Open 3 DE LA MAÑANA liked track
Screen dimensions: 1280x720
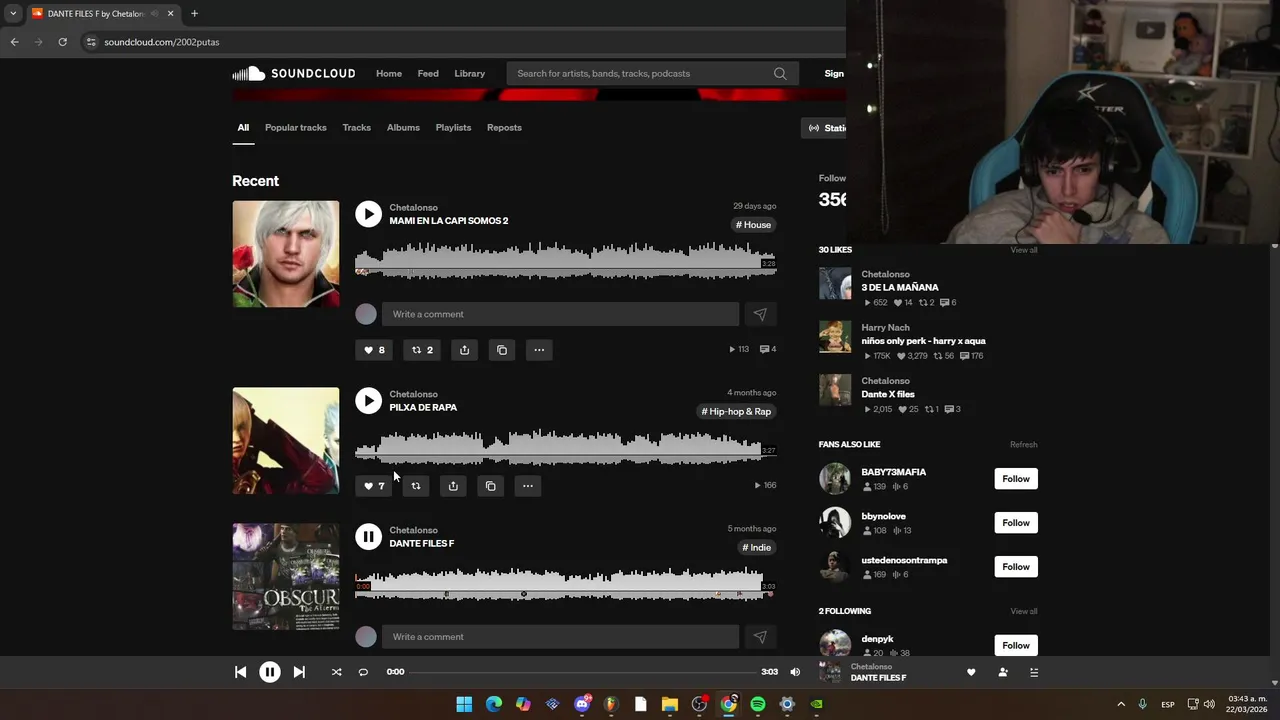pos(900,288)
